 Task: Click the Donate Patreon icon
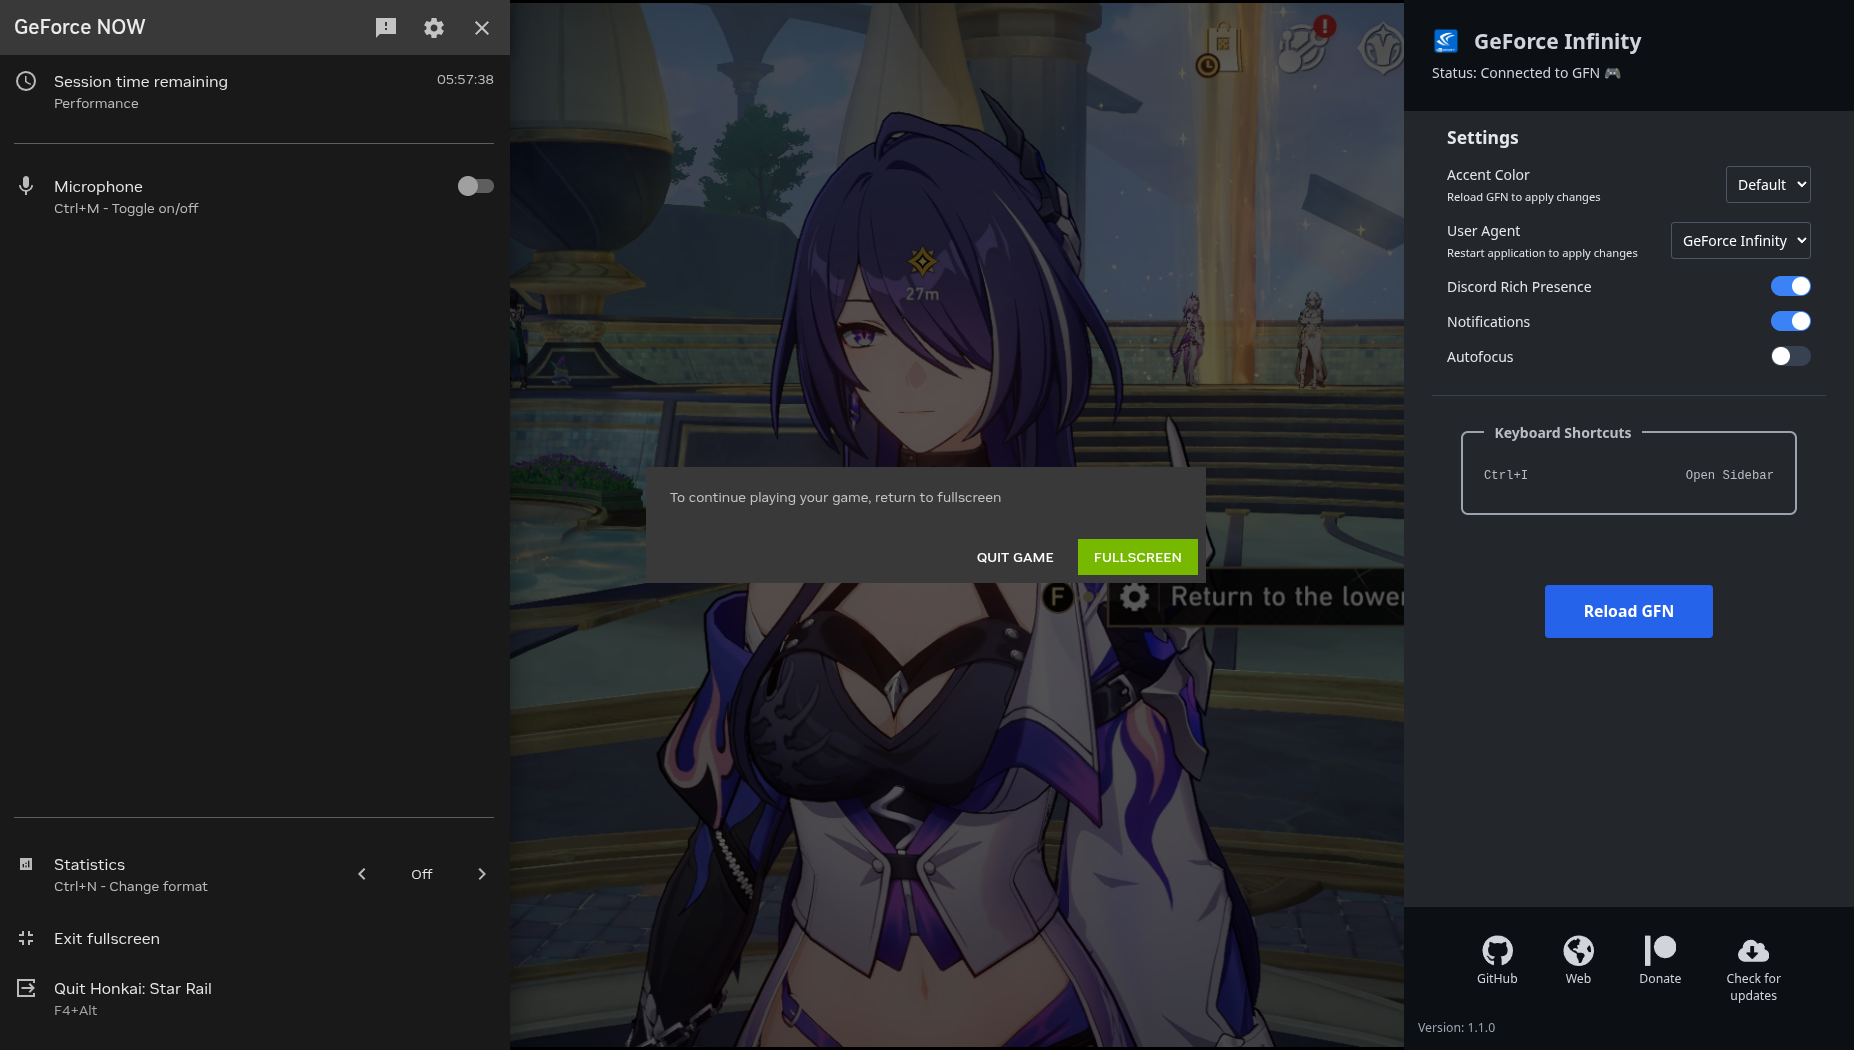click(x=1660, y=950)
